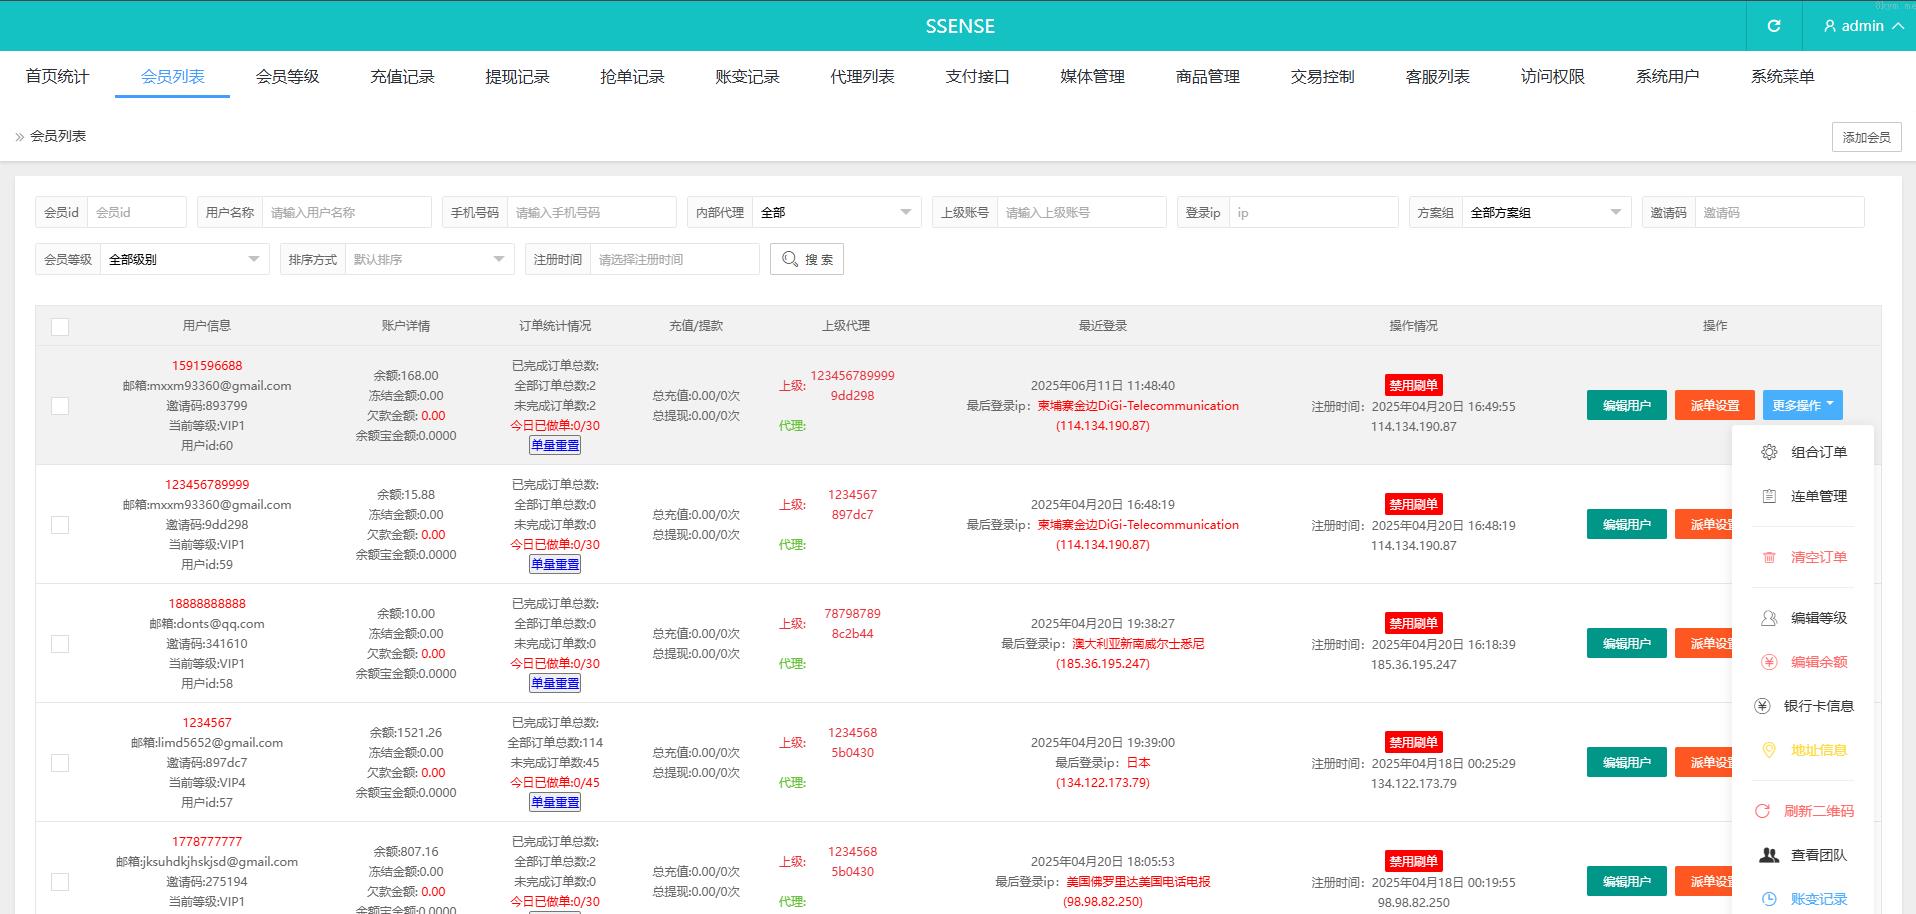
Task: Click the 手机号码 input field
Action: tap(590, 212)
